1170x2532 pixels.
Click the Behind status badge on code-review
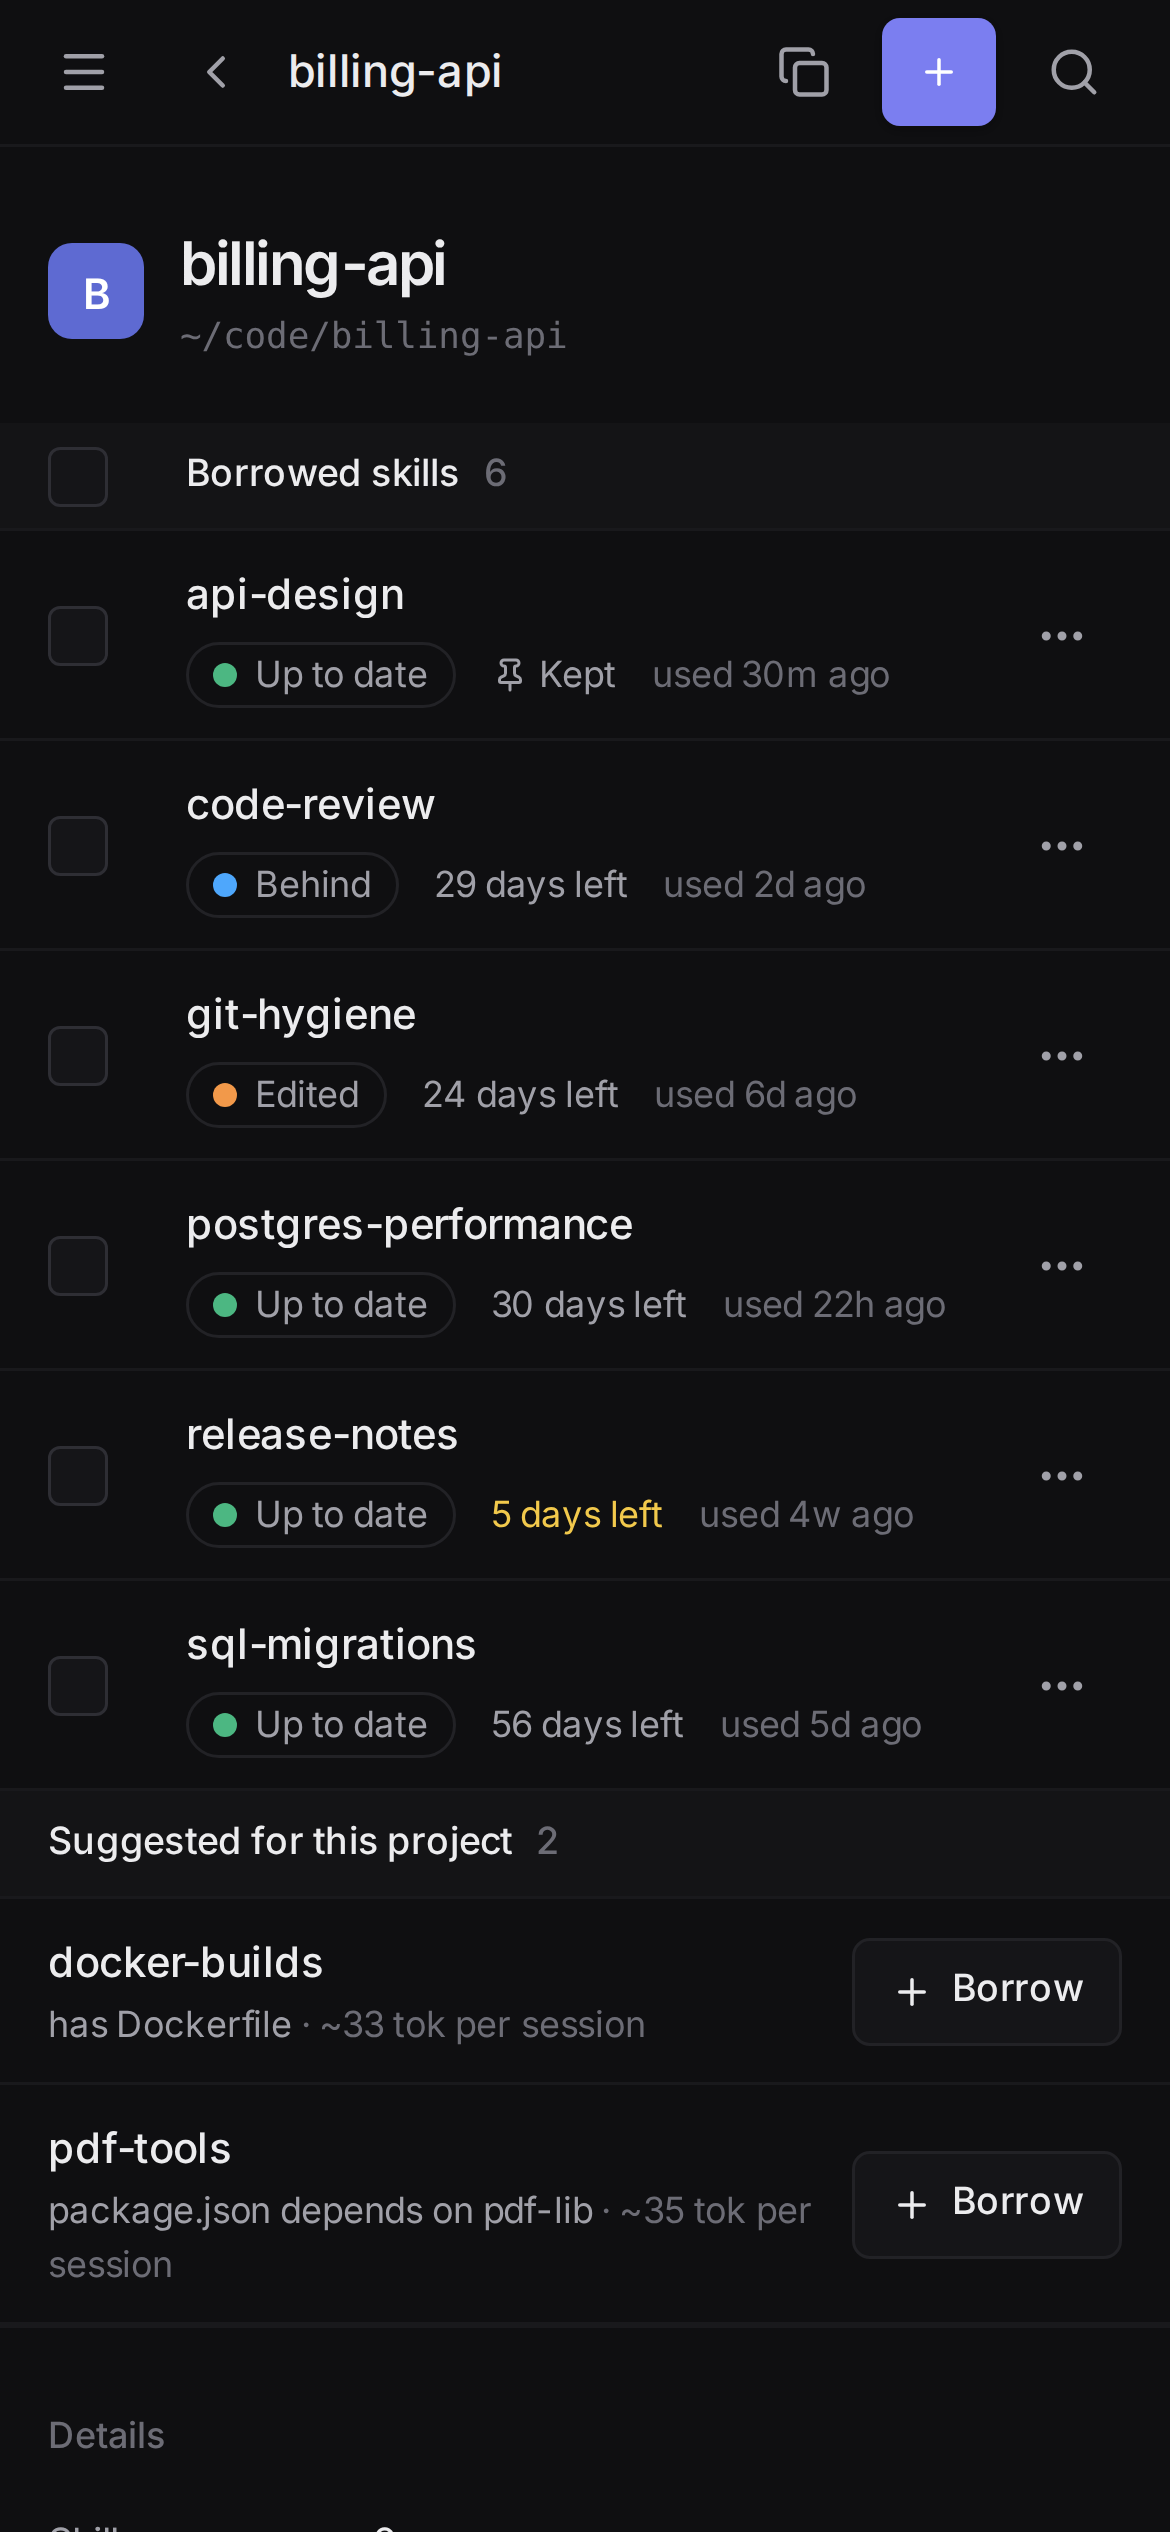click(293, 885)
